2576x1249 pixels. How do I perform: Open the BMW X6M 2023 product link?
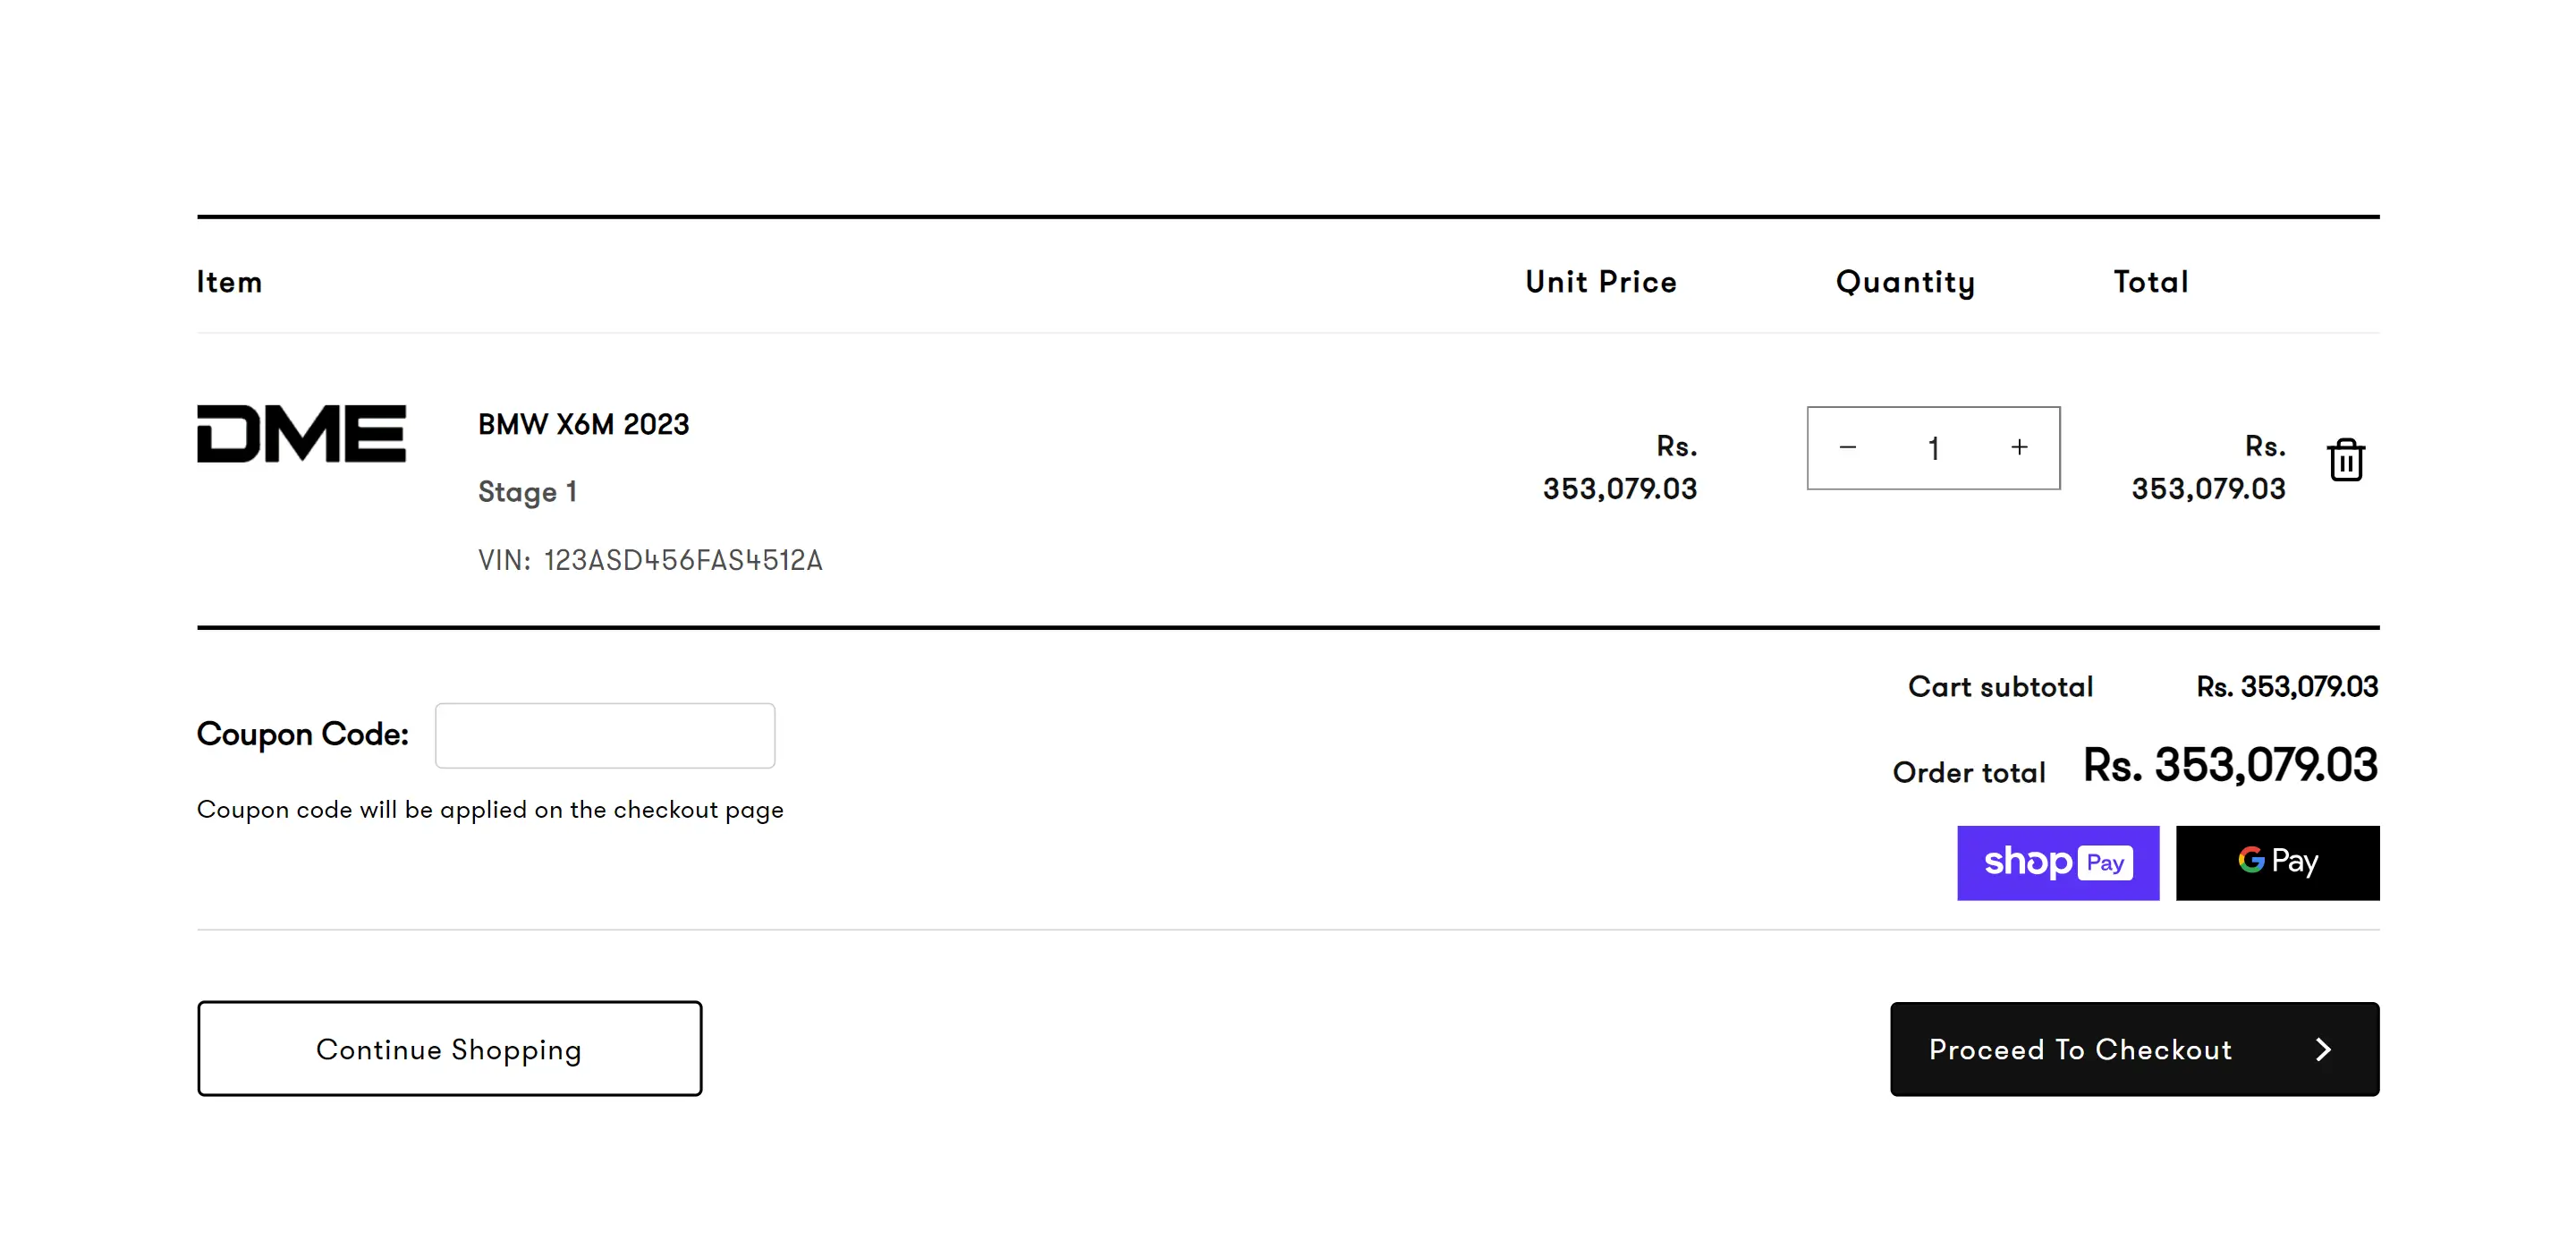click(x=583, y=425)
